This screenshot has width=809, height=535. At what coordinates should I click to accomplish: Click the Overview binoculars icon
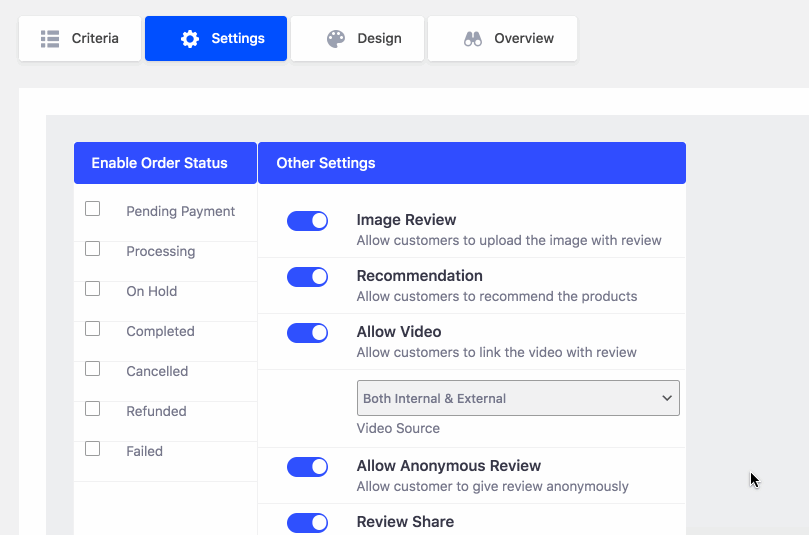[473, 39]
